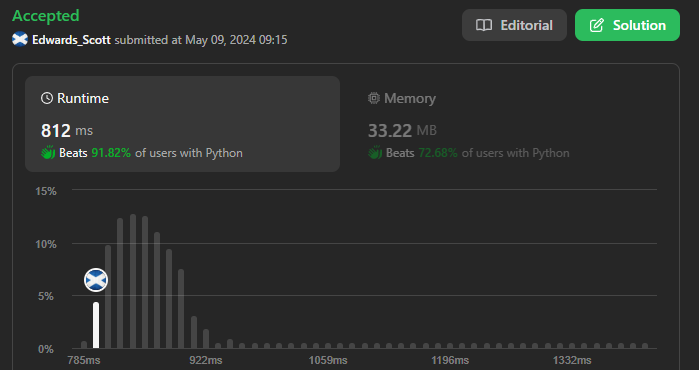Click the 1059ms axis label
Viewport: 699px width, 370px height.
328,360
